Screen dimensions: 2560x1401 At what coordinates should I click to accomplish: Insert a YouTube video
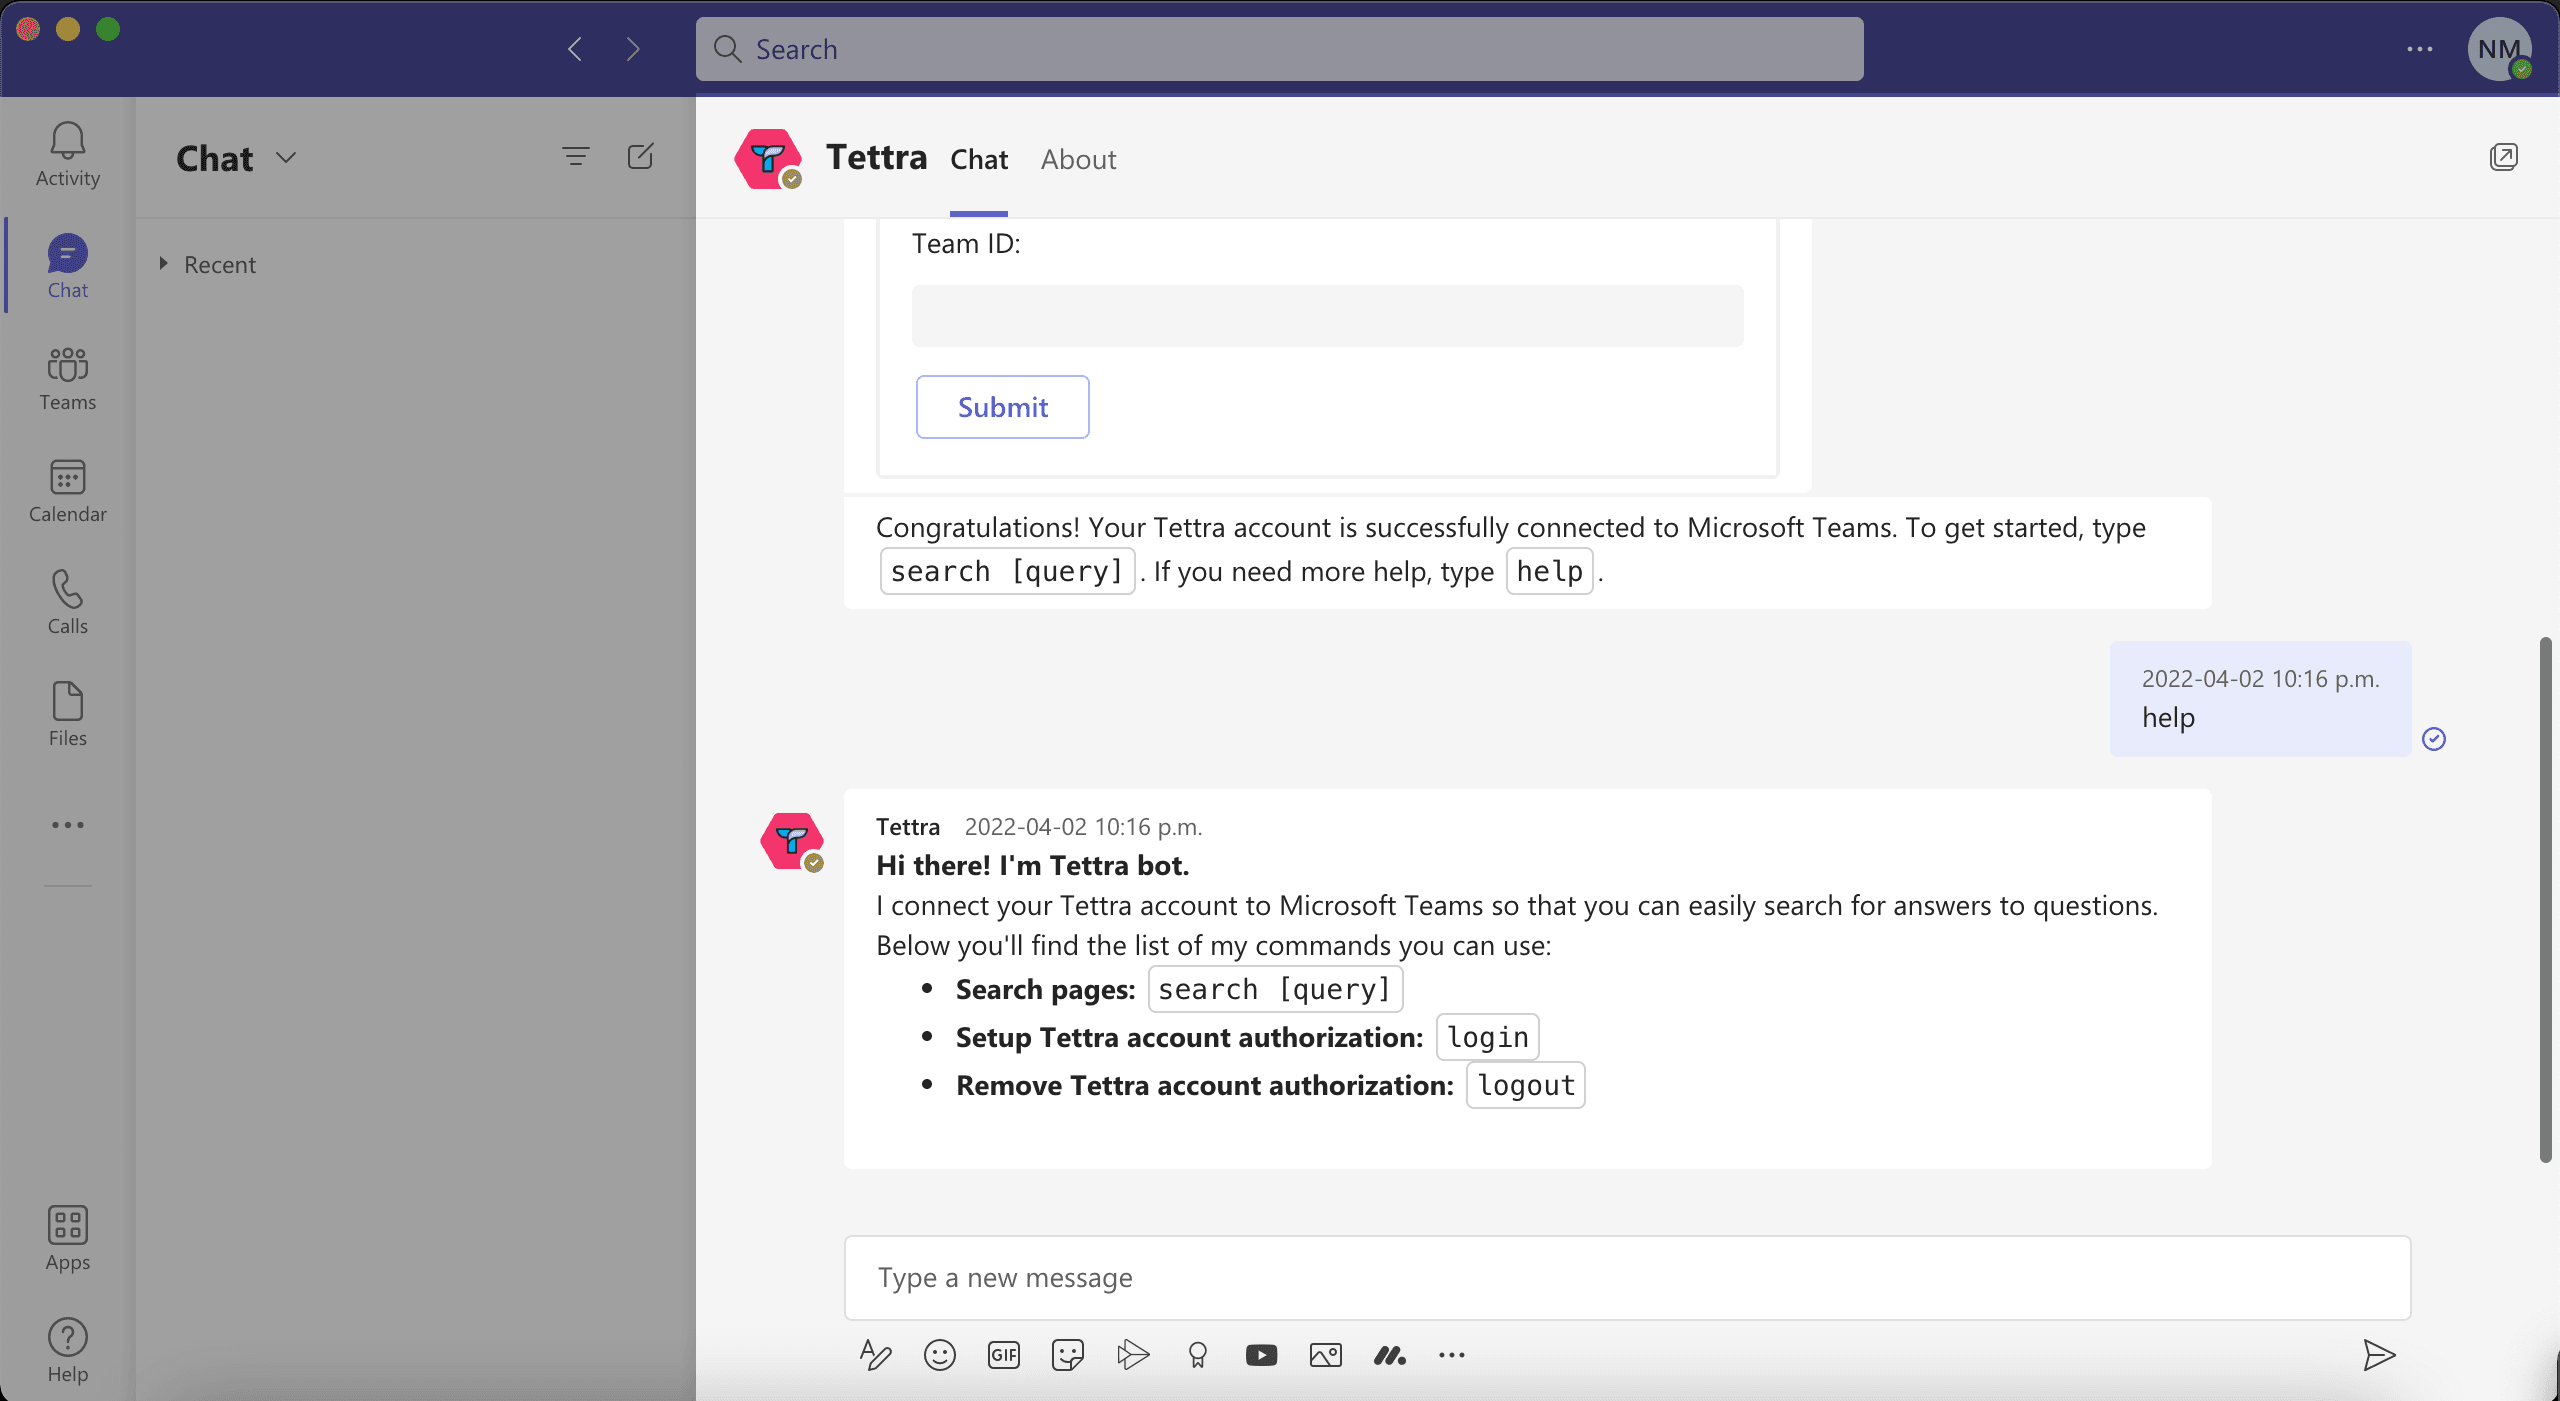1262,1355
